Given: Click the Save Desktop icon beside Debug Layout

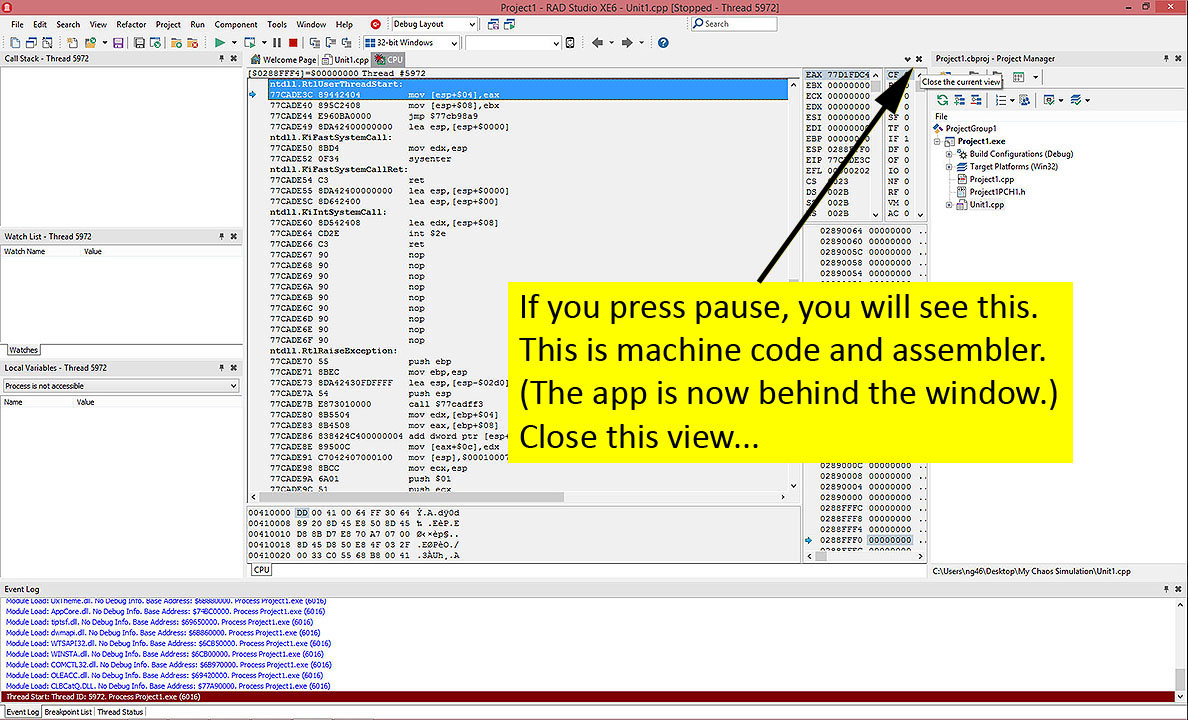Looking at the screenshot, I should 493,24.
